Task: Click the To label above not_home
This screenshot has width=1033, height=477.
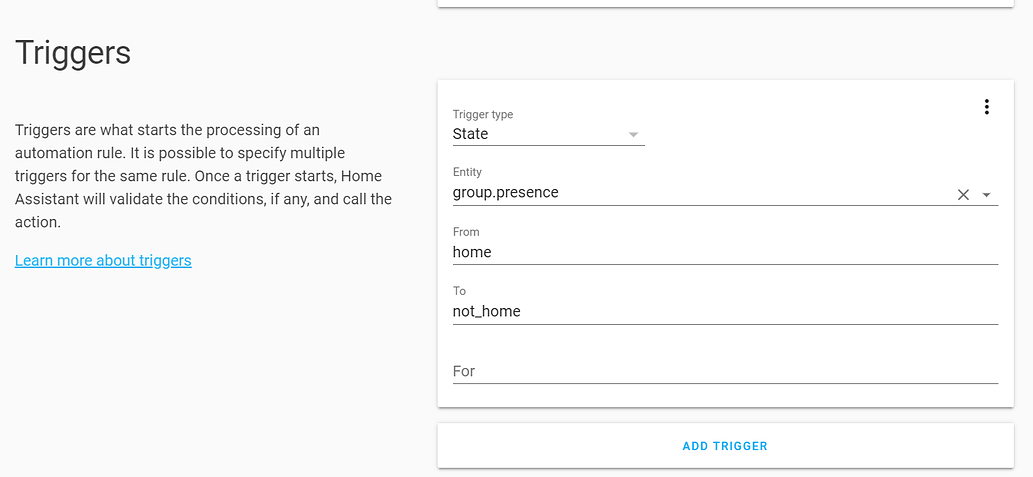Action: tap(459, 291)
